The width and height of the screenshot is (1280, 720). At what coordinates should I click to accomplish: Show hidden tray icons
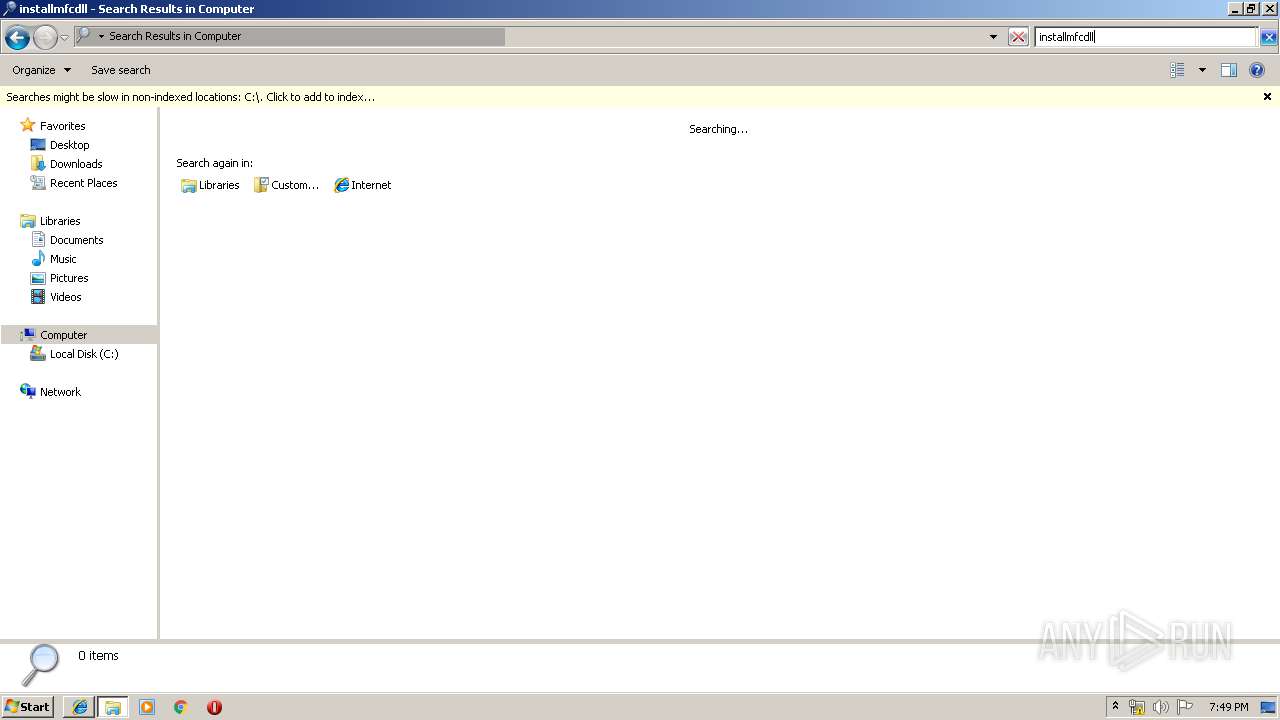point(1115,707)
